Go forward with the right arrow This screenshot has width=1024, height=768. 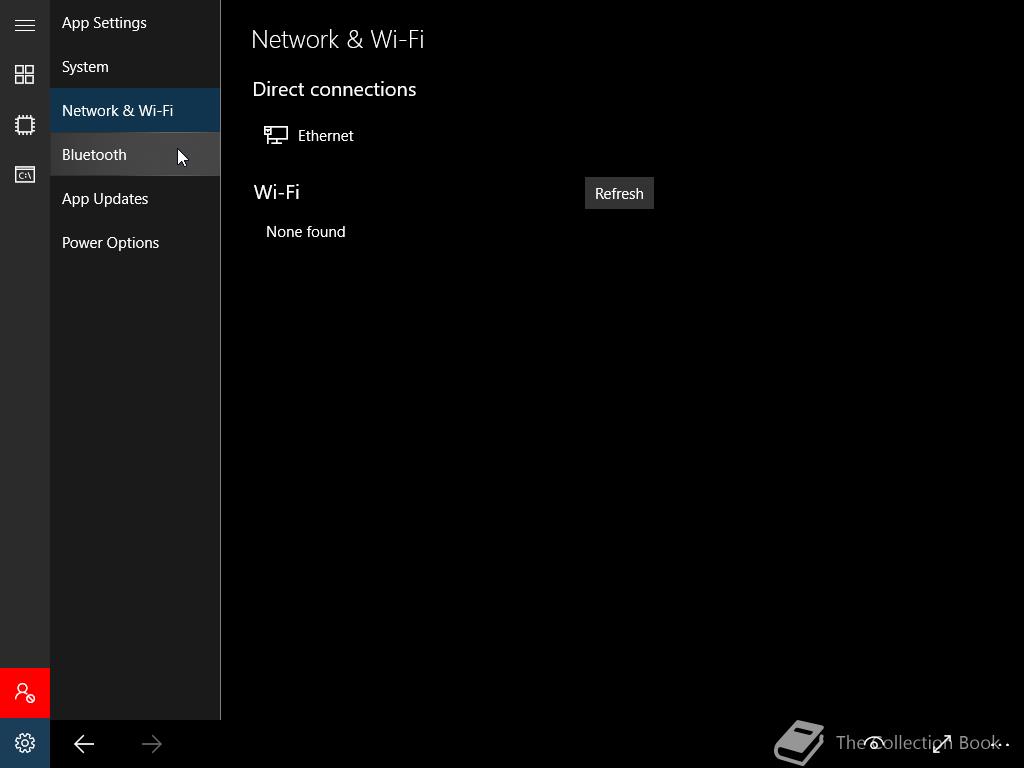(152, 744)
